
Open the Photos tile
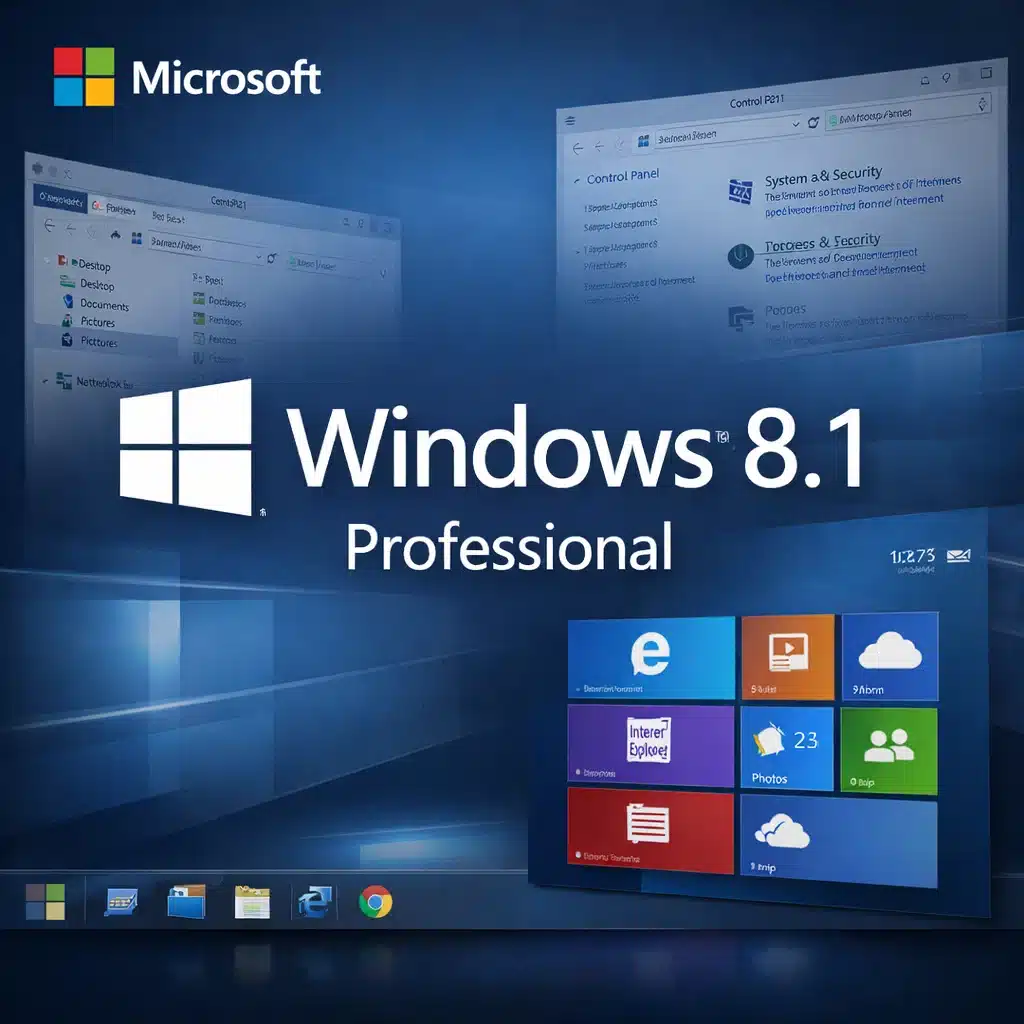pyautogui.click(x=788, y=747)
